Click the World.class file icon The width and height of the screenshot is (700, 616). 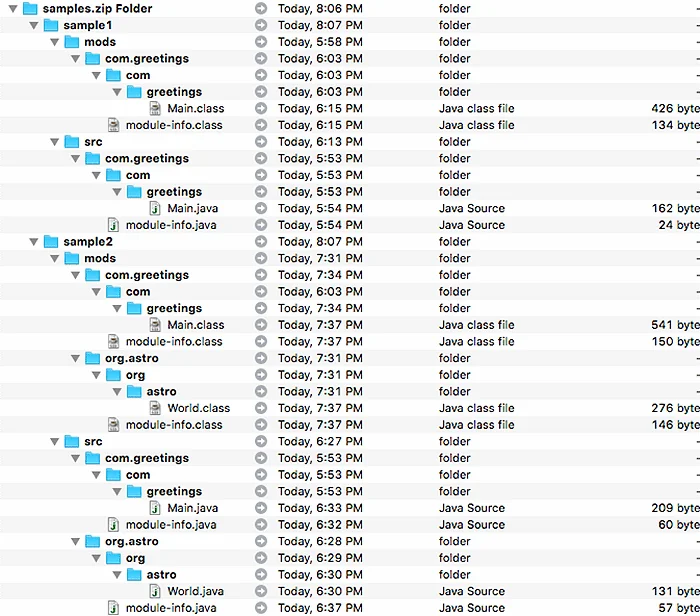155,408
